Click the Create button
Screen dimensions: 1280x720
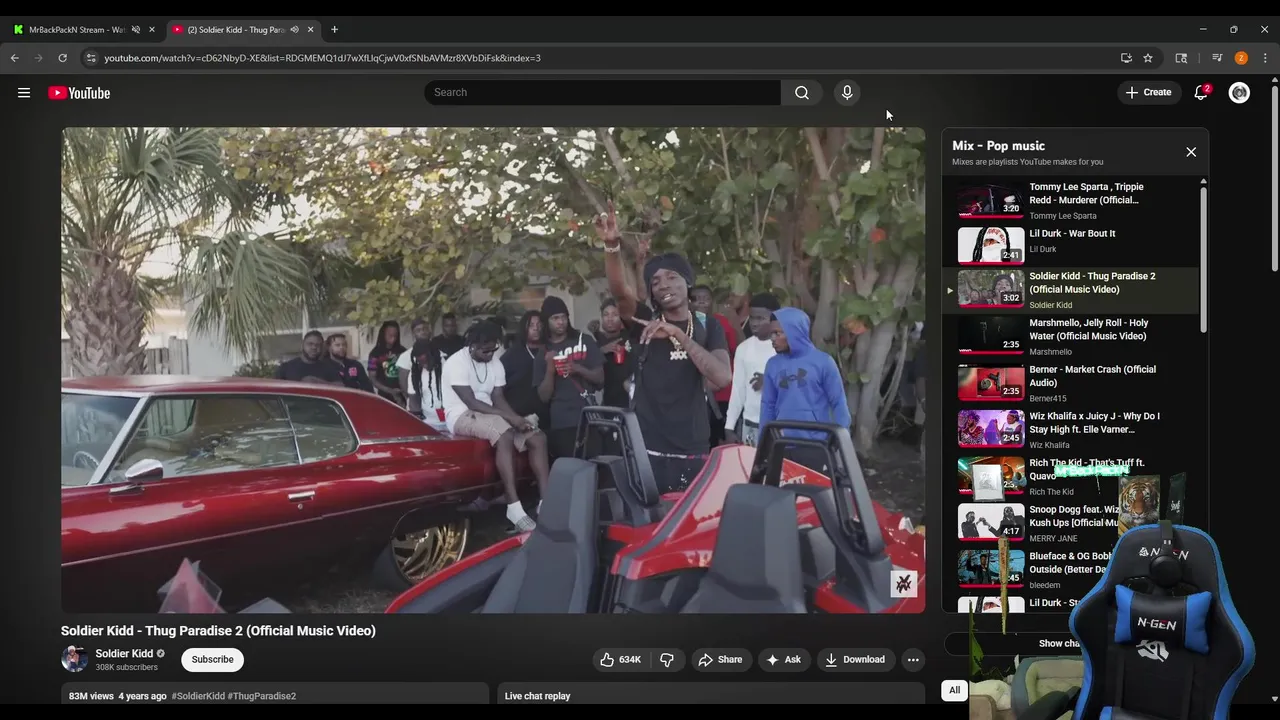(1148, 93)
